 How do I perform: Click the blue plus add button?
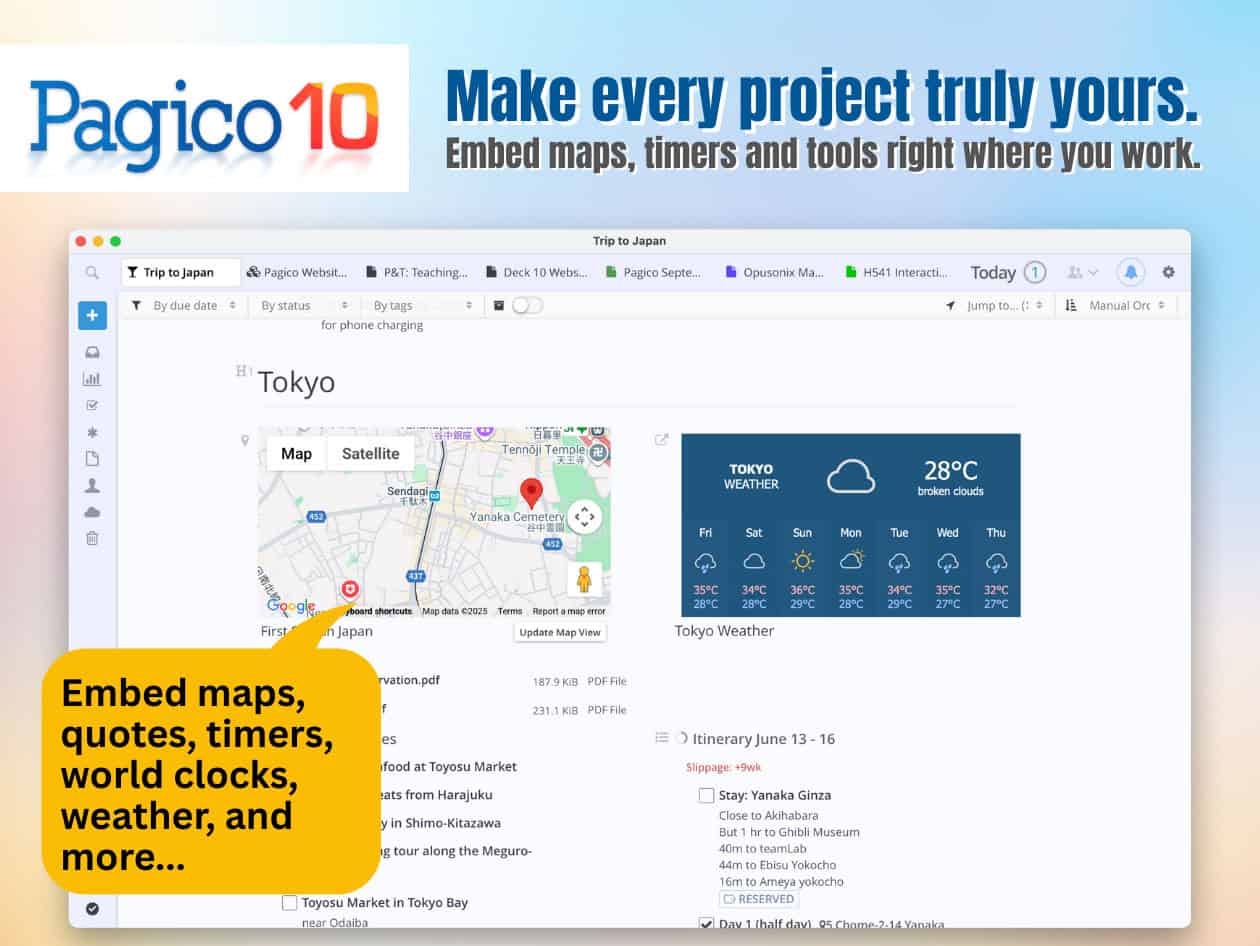(92, 316)
